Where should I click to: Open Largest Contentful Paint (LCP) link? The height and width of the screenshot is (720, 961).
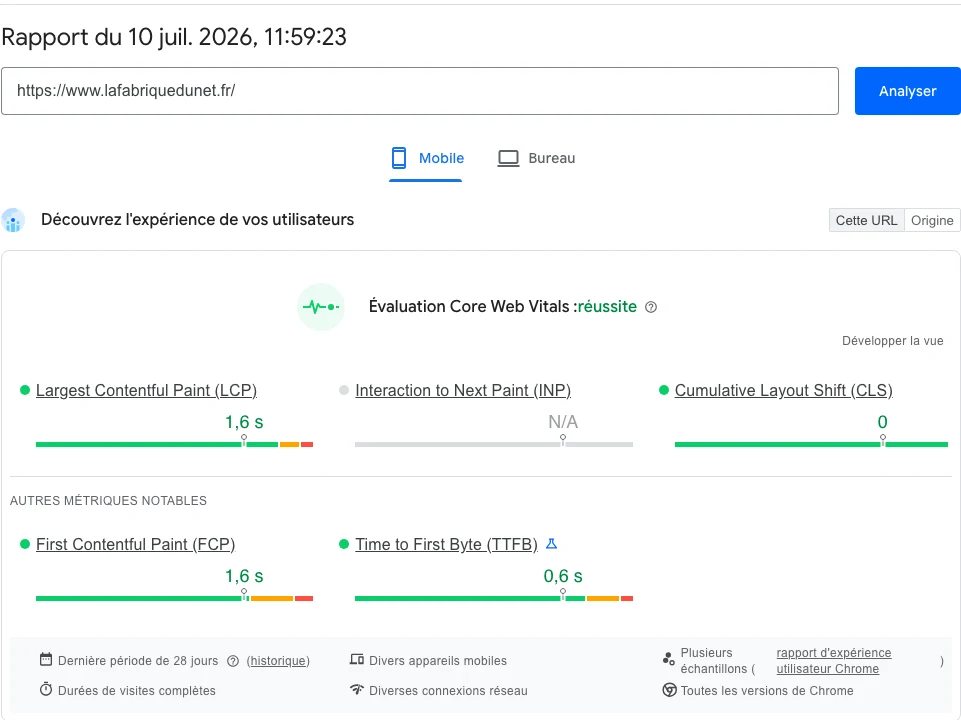click(146, 390)
